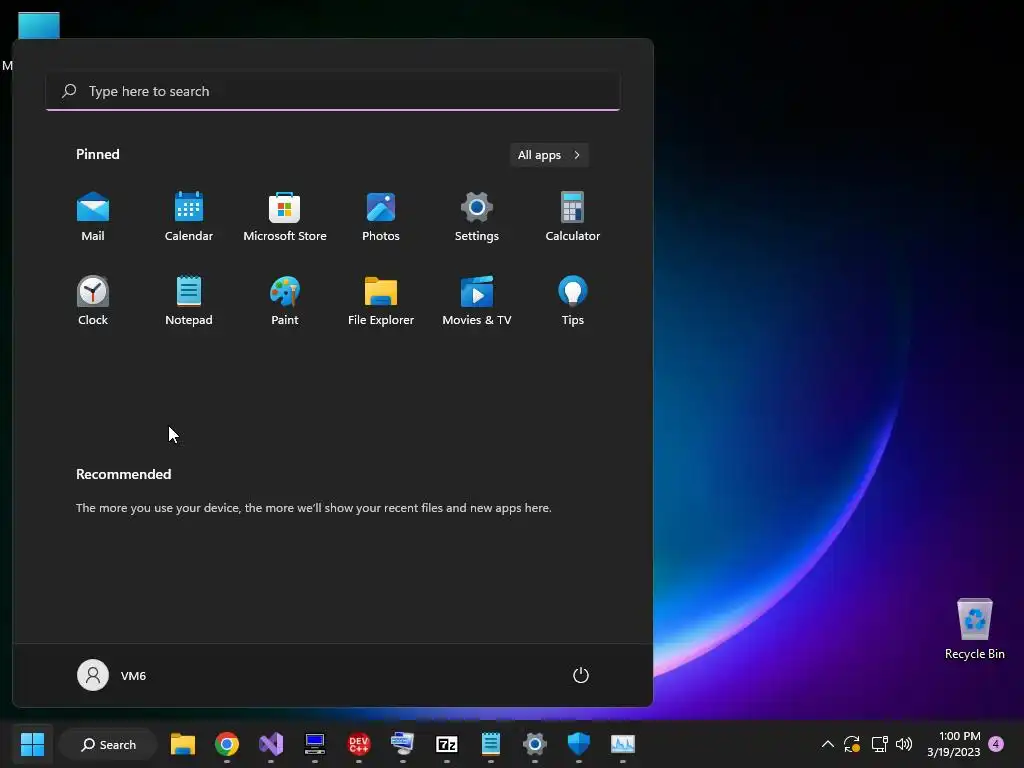Viewport: 1024px width, 768px height.
Task: Open Visual Studio from the taskbar
Action: pyautogui.click(x=271, y=744)
